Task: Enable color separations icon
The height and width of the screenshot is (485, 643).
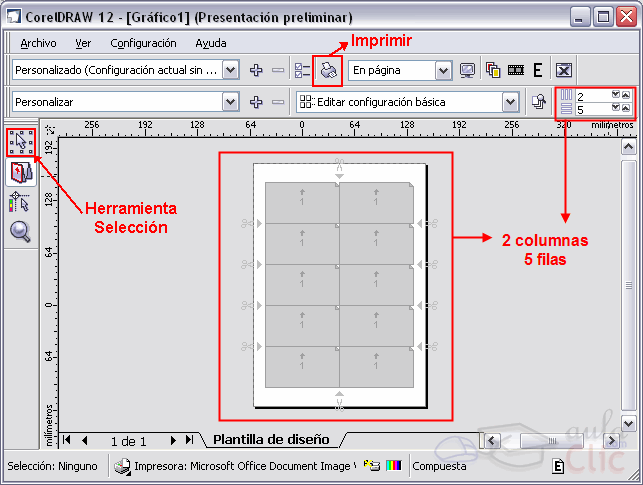Action: coord(493,70)
